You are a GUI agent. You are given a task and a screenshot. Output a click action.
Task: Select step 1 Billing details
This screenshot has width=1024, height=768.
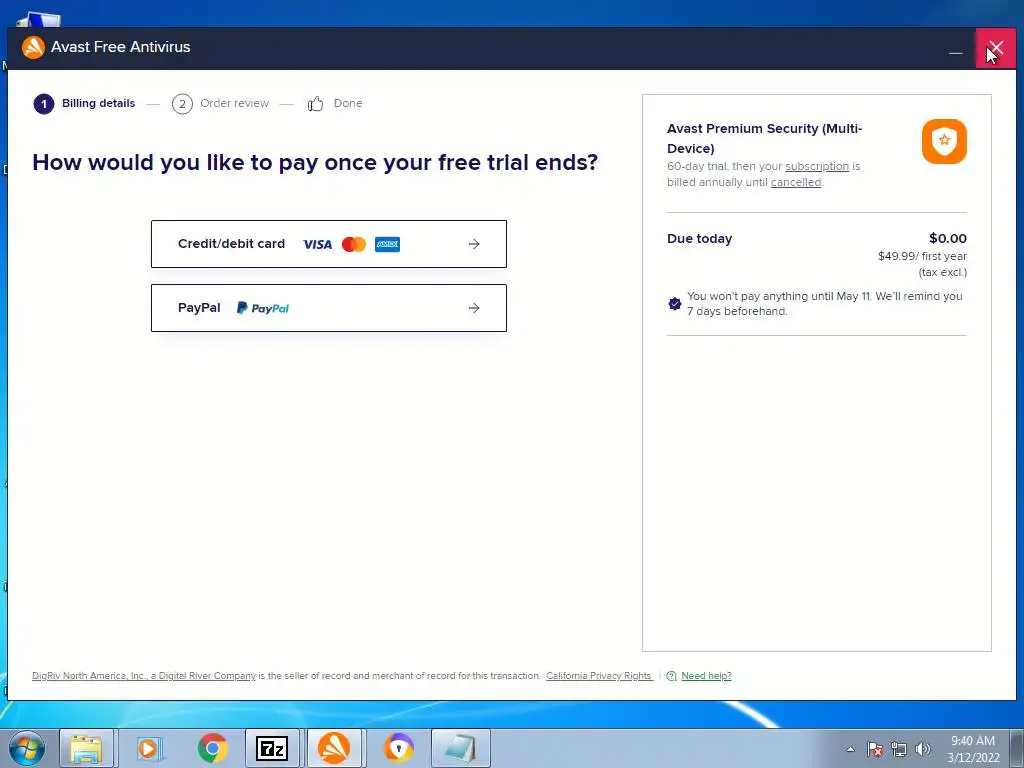(84, 103)
